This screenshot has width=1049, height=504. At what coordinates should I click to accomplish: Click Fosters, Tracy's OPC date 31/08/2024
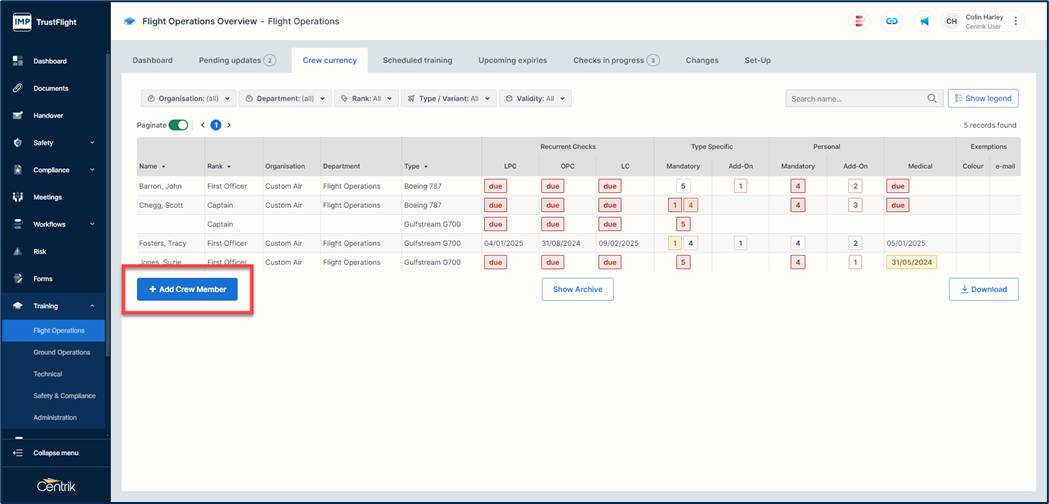[x=563, y=244]
